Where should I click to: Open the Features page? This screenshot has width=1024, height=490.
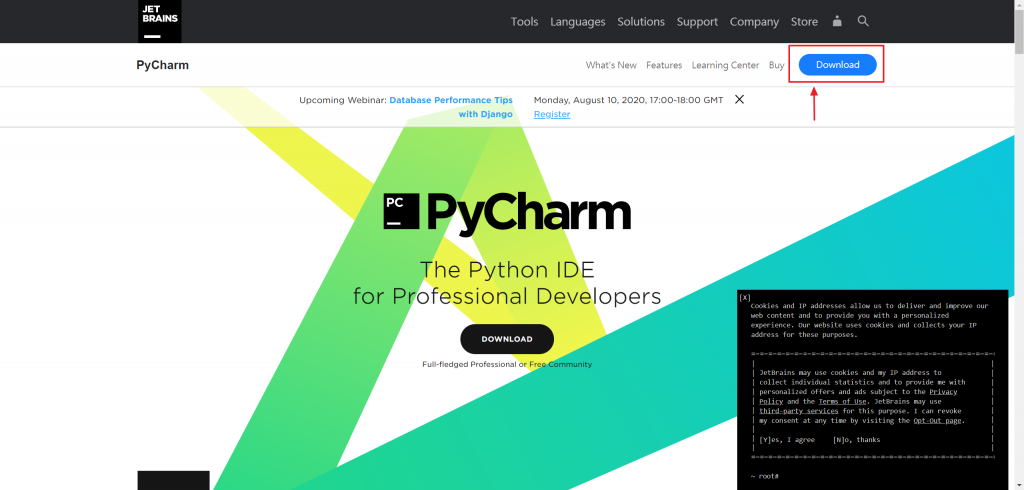[664, 65]
